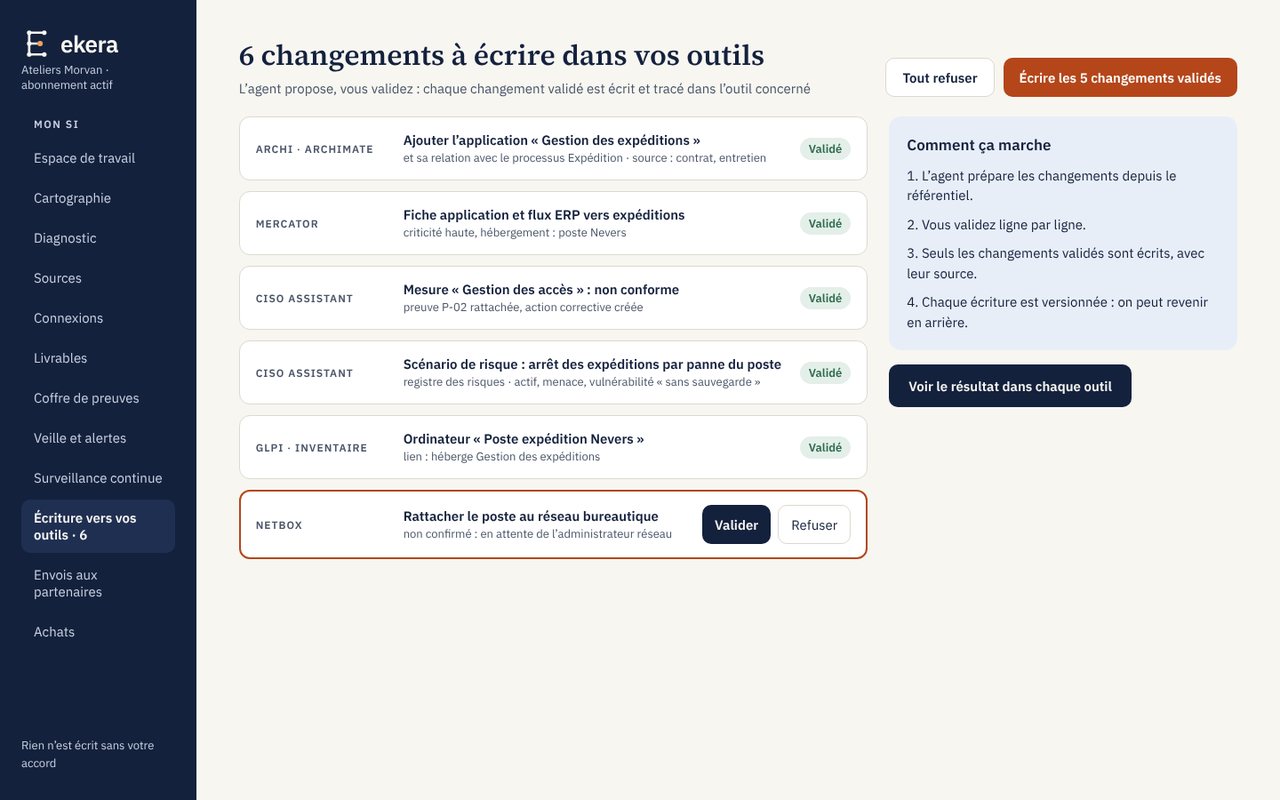Click 'non confirmé : en attente de l'administrateur réseau'
Image resolution: width=1280 pixels, height=800 pixels.
538,534
